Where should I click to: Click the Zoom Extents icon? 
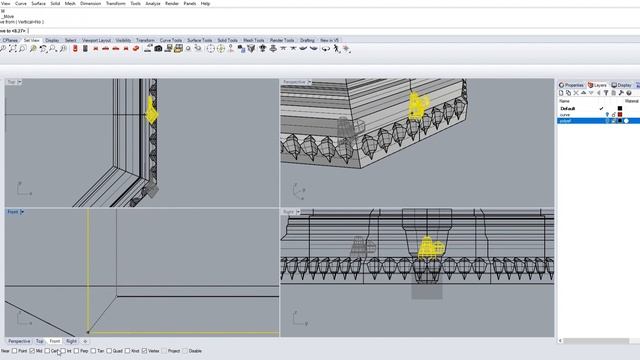click(13, 49)
